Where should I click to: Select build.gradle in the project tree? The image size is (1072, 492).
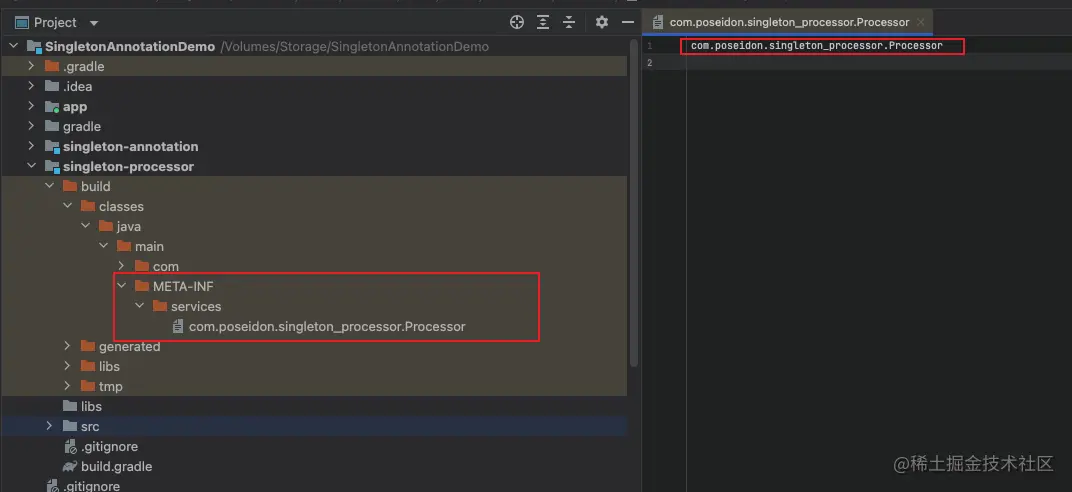(x=116, y=467)
